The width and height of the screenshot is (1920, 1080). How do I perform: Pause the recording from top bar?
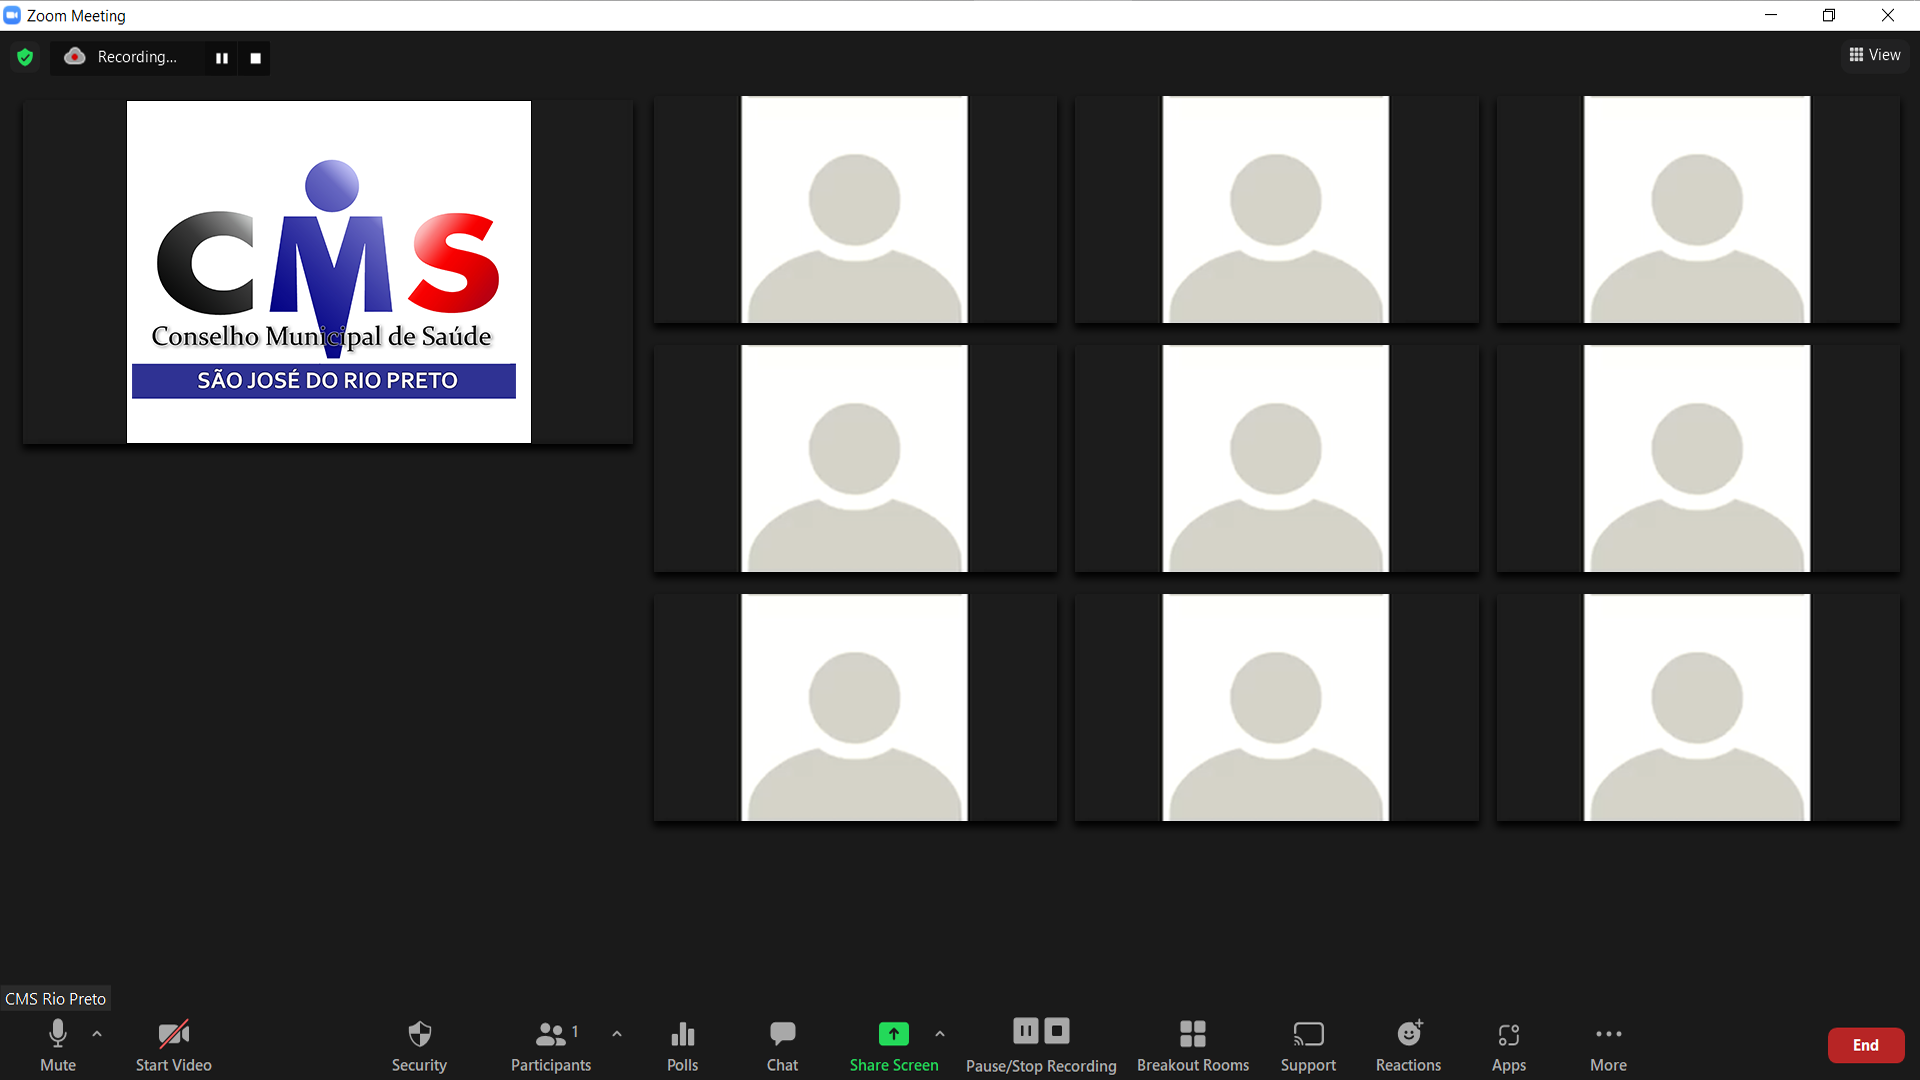click(222, 58)
